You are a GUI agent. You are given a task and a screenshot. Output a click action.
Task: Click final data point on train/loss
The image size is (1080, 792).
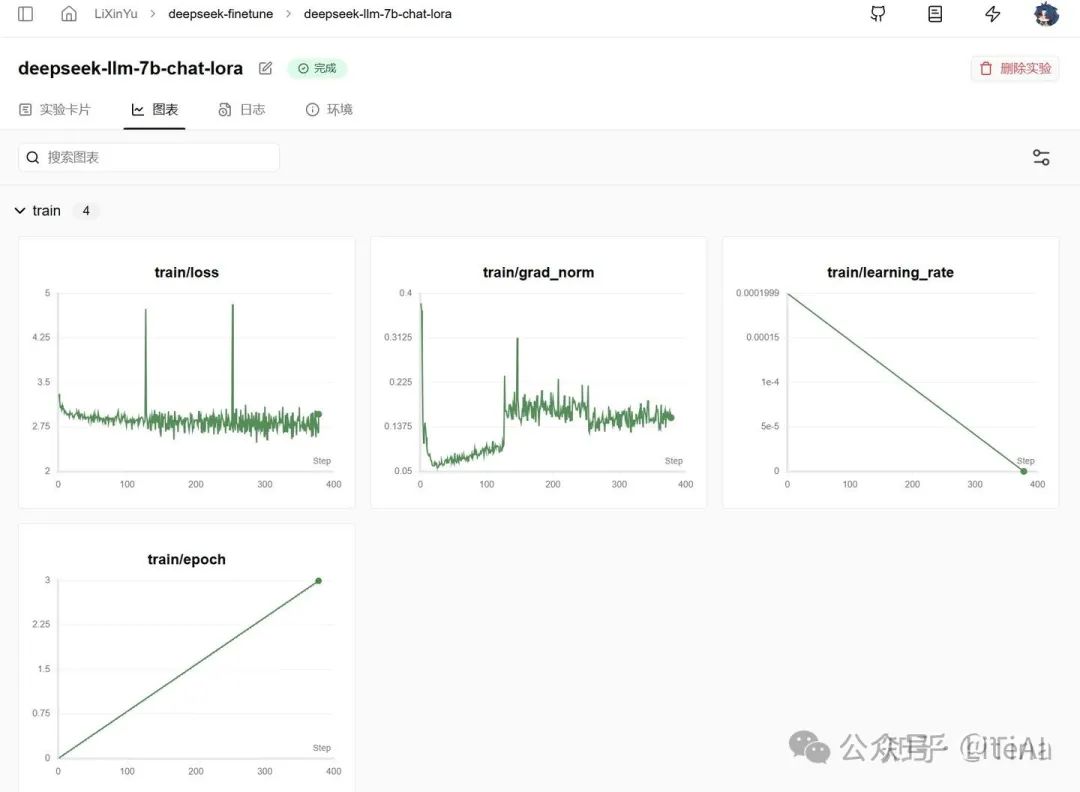pos(318,414)
